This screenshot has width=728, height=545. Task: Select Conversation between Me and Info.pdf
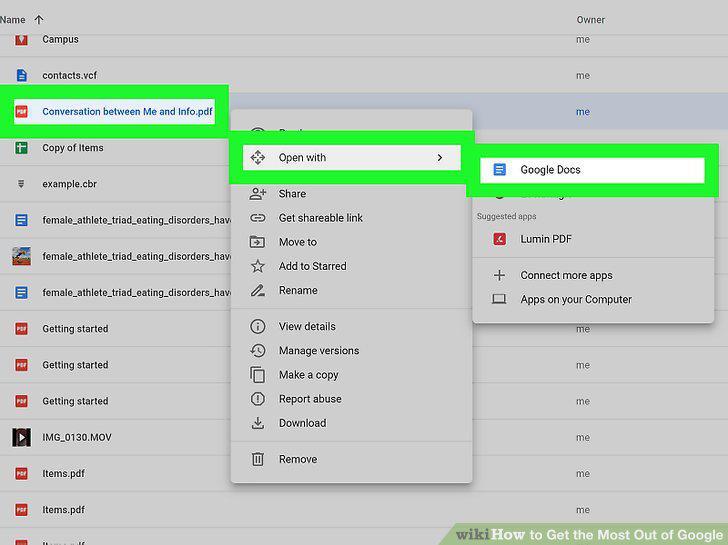pos(127,111)
